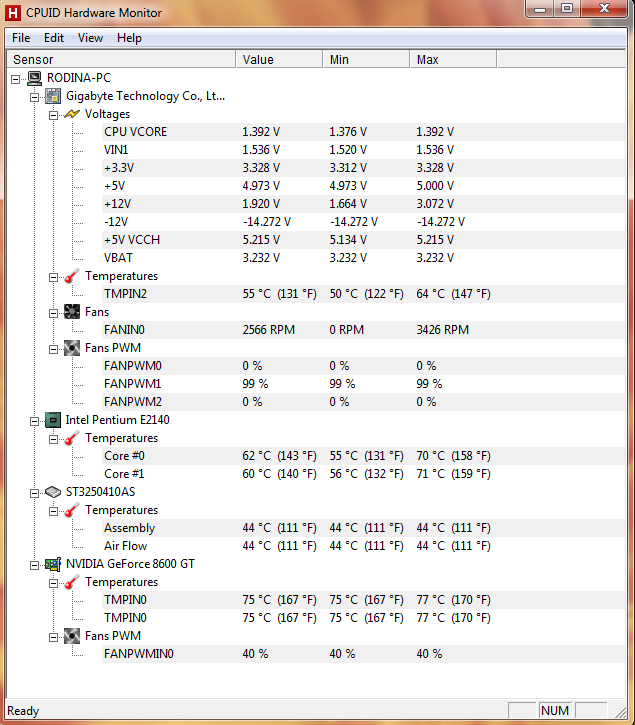Collapse the Gigabyte Technology node

35,98
